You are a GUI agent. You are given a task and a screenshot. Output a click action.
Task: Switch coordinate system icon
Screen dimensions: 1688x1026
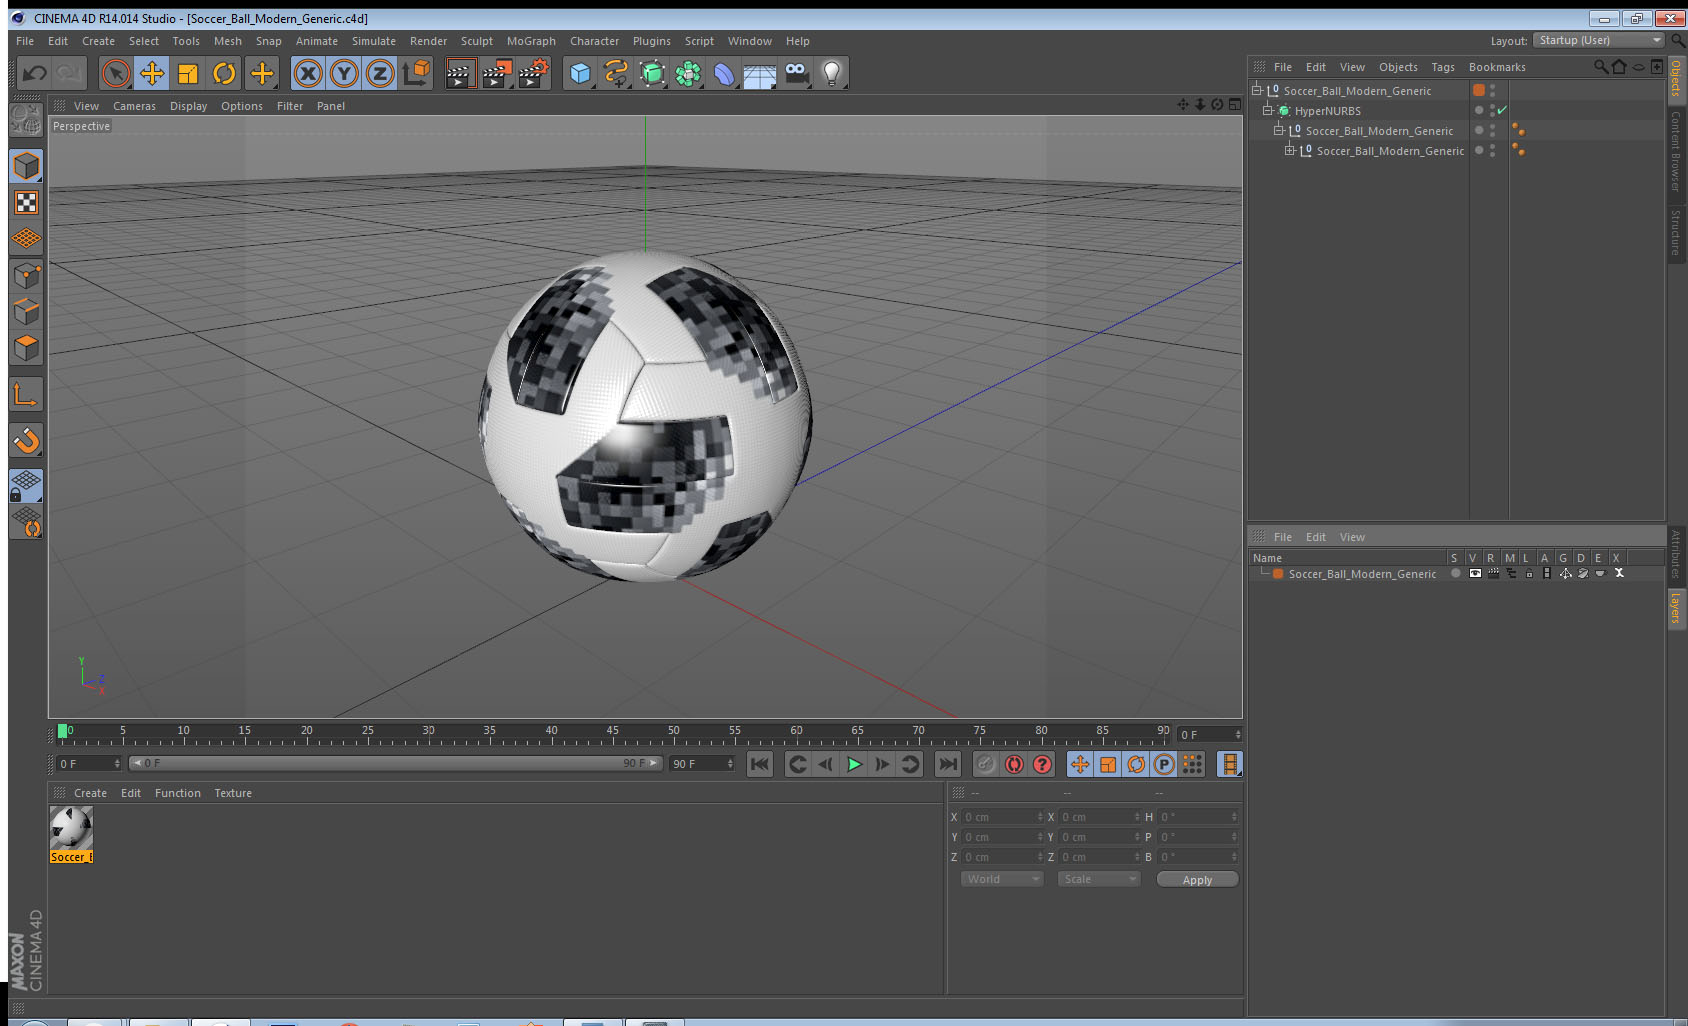click(x=416, y=73)
